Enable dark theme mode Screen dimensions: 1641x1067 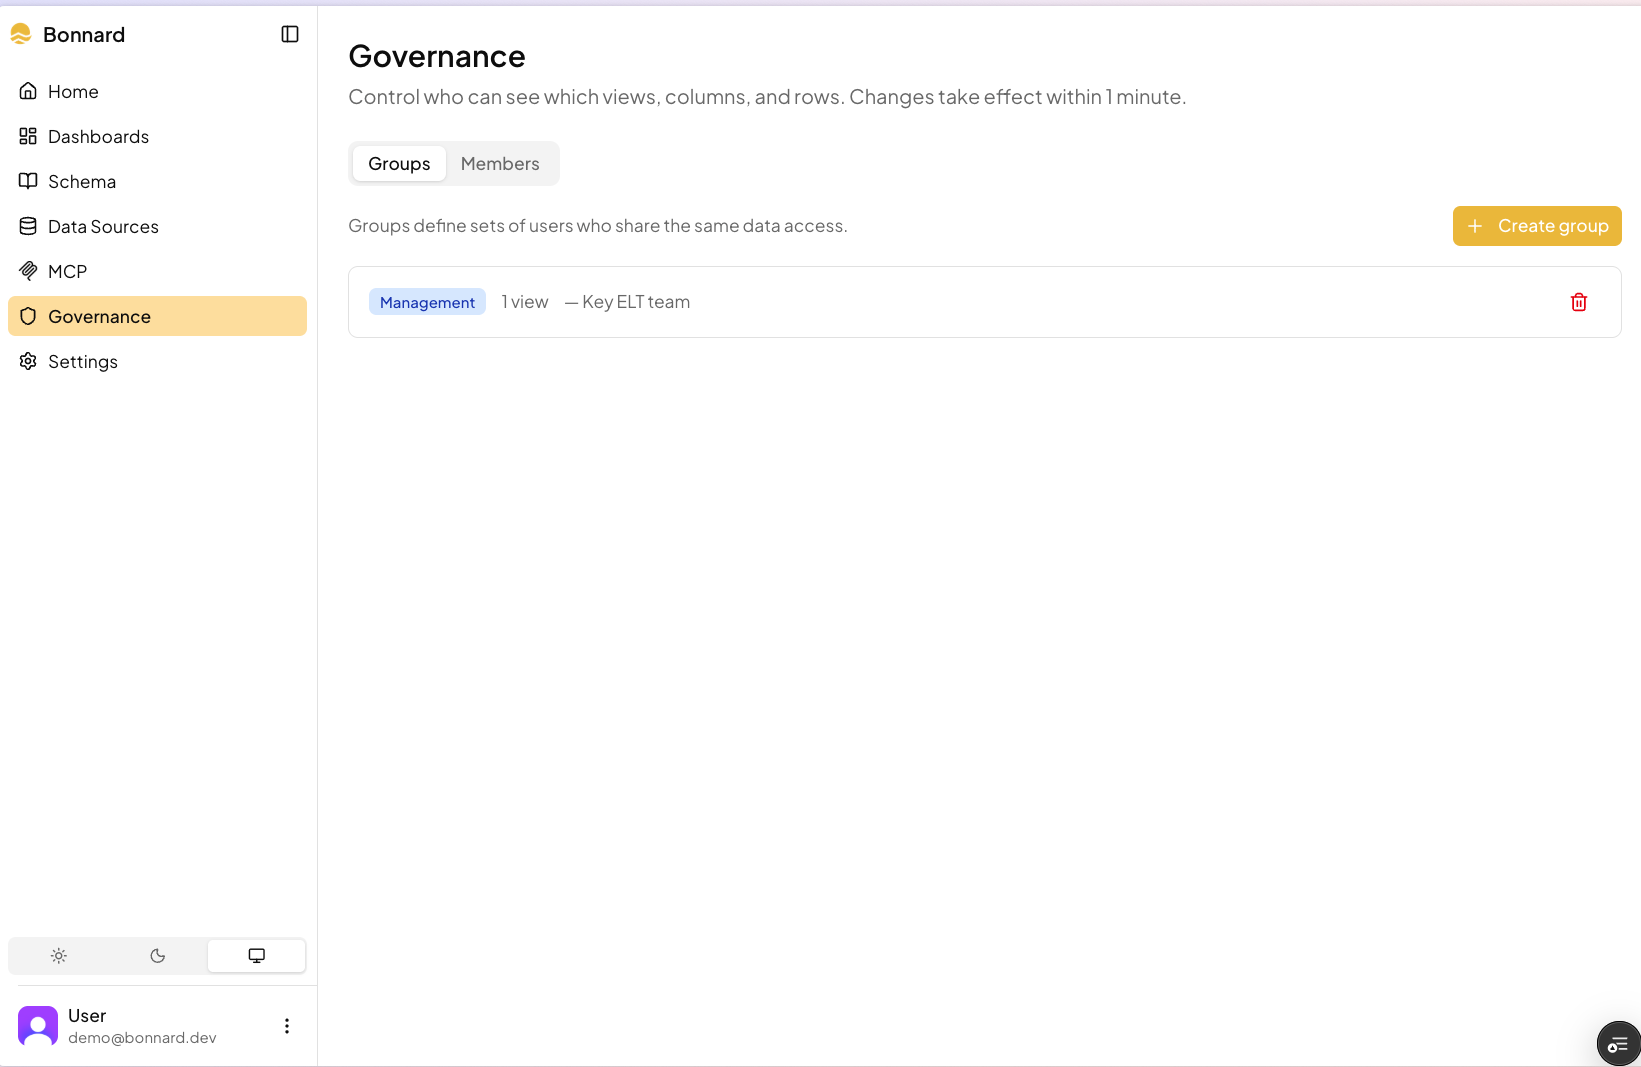point(157,956)
